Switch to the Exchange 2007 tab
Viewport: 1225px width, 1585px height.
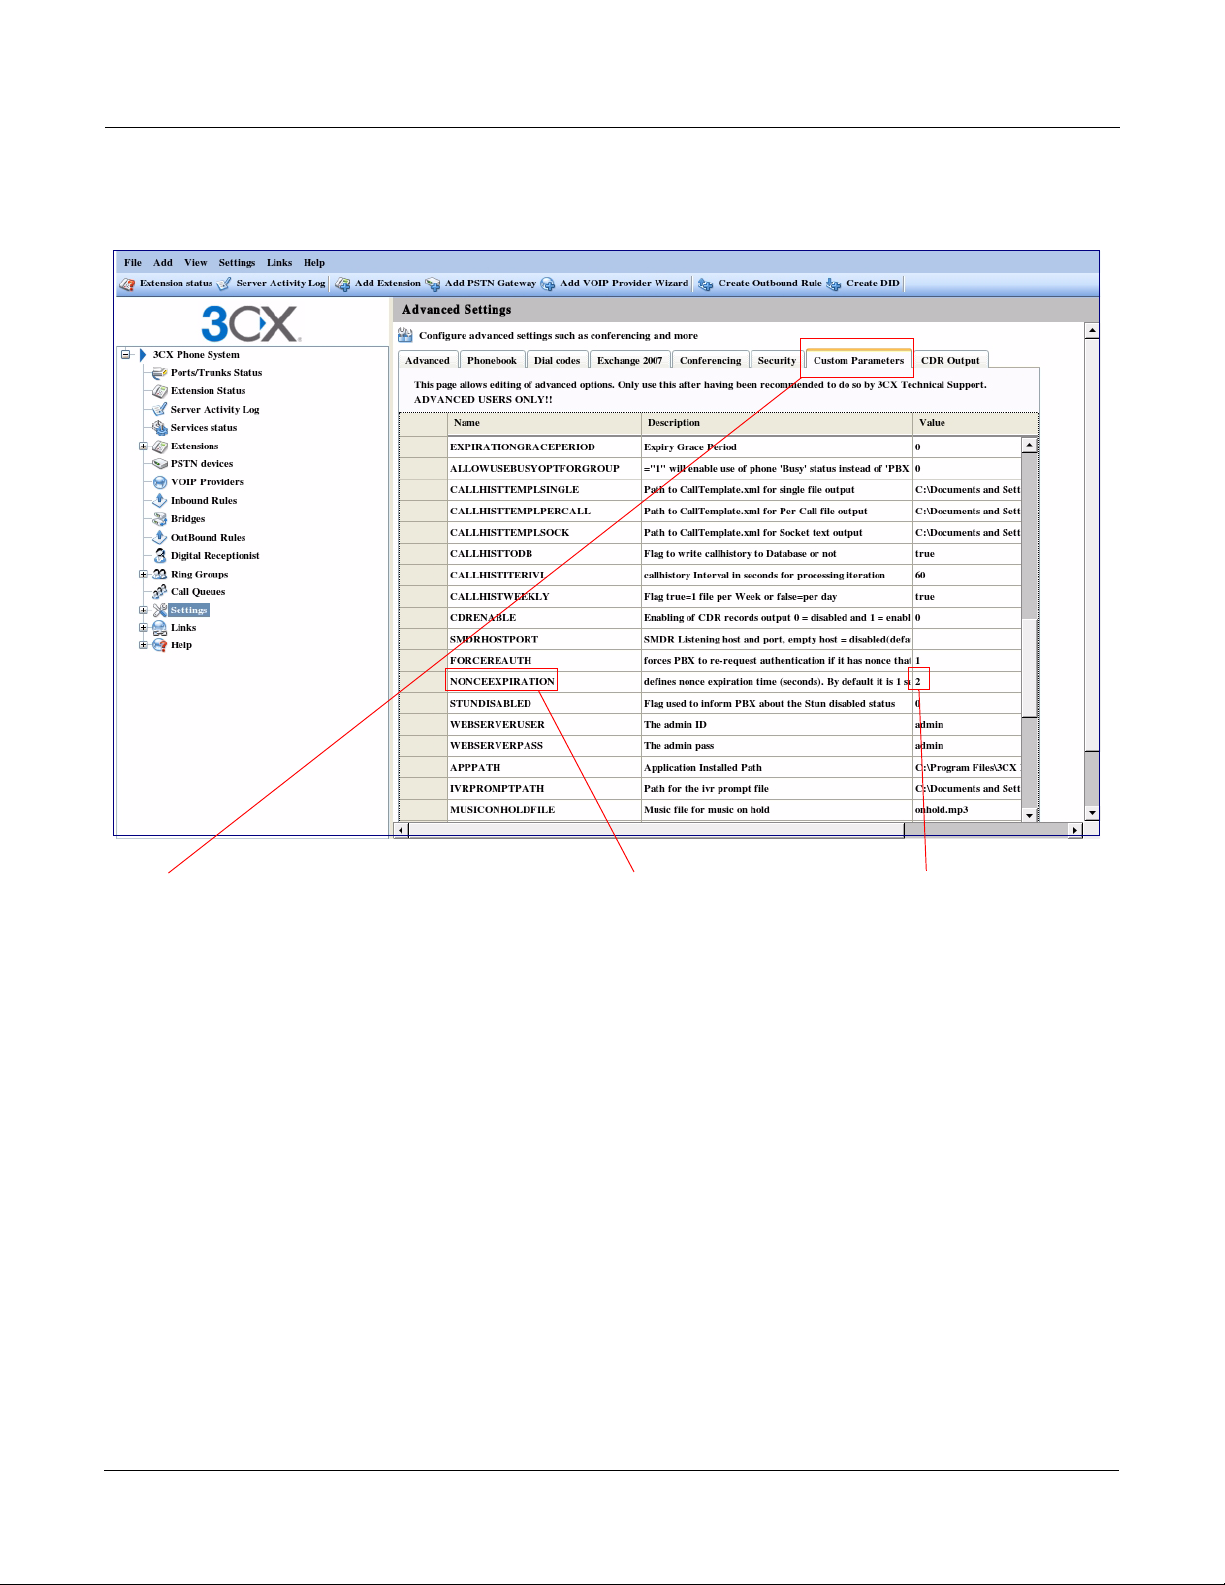coord(630,360)
